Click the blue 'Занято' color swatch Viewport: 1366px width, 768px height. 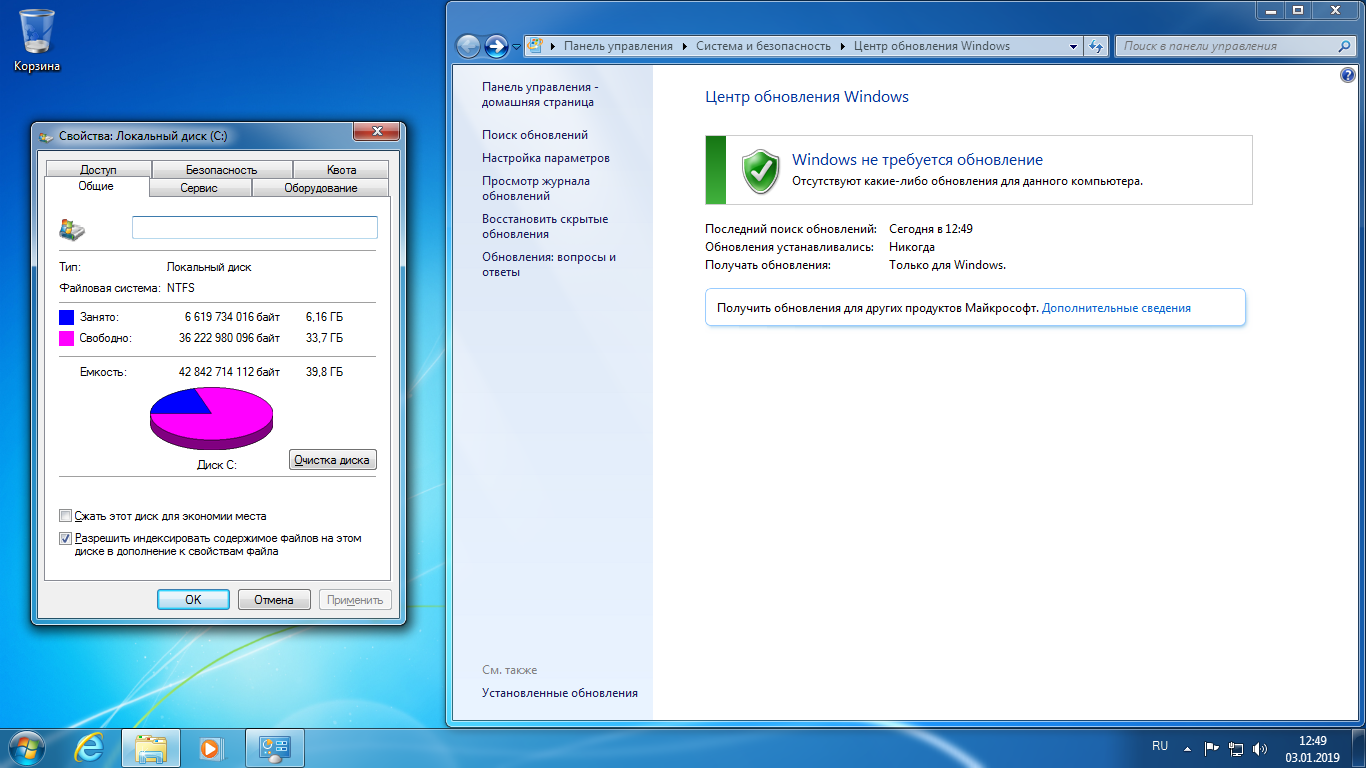(67, 316)
